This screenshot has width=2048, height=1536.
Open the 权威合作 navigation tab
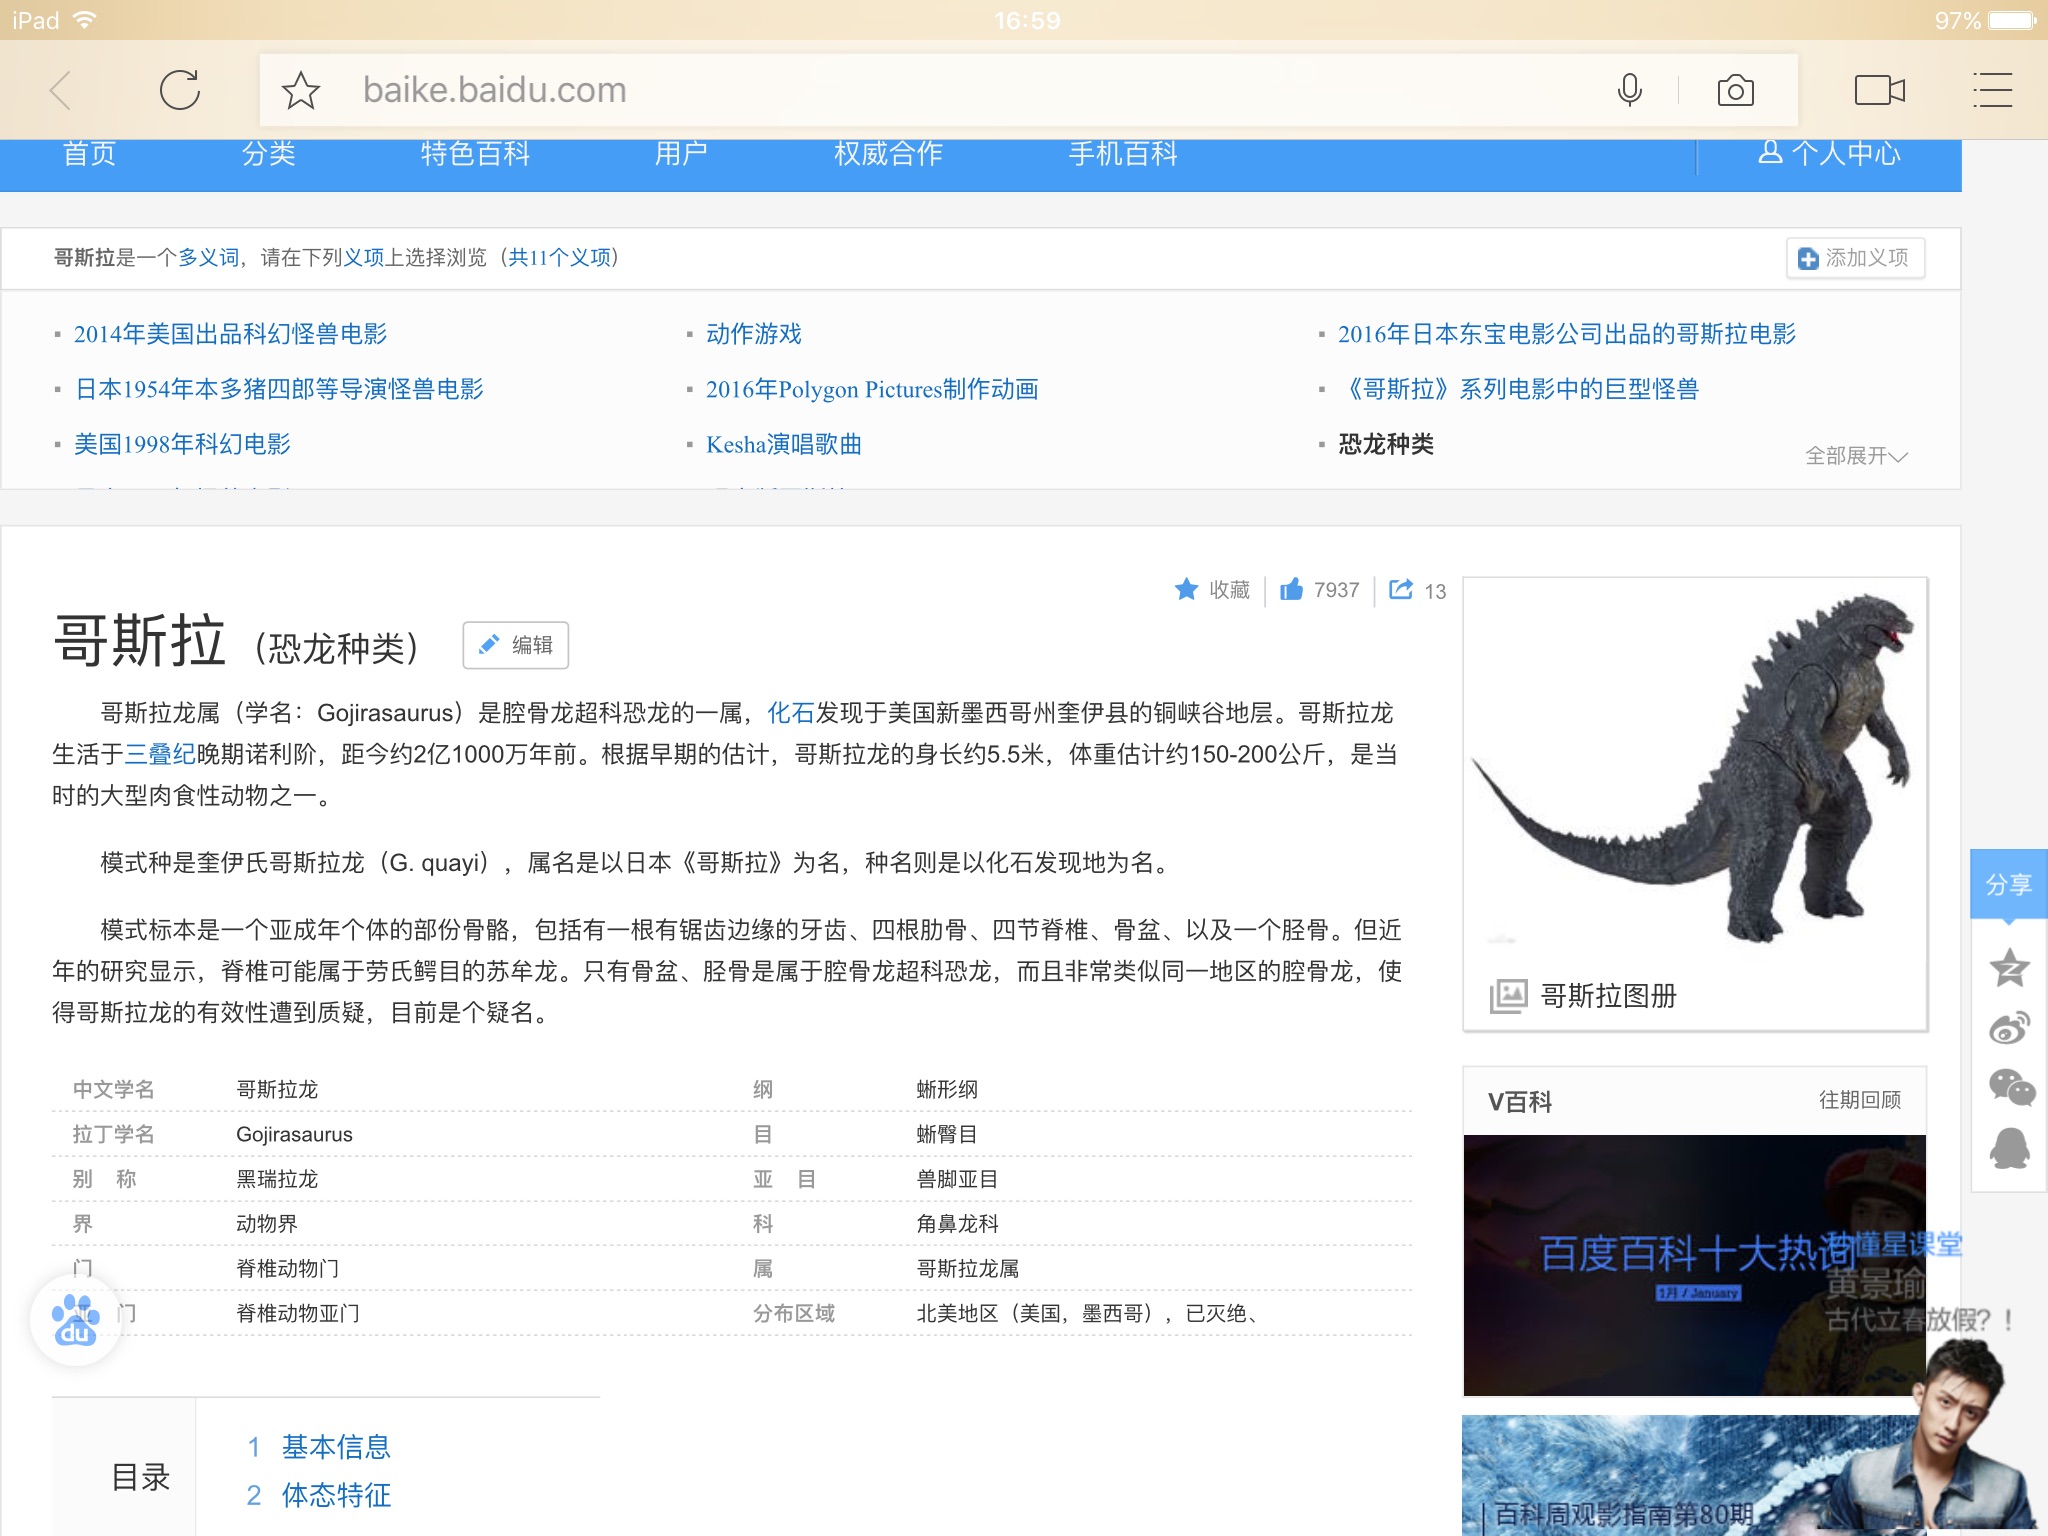[x=888, y=153]
